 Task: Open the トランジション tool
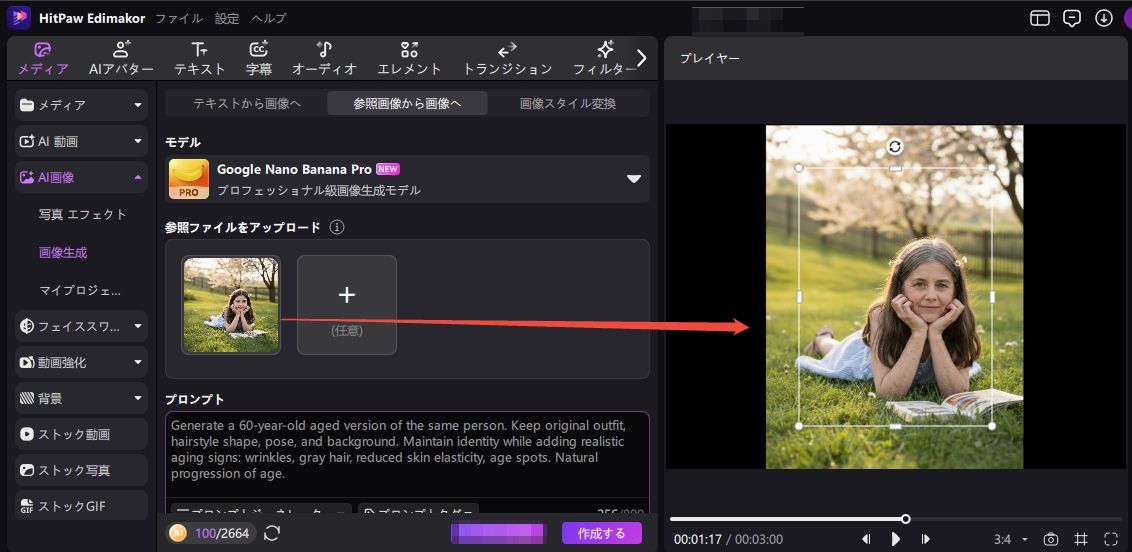click(507, 59)
